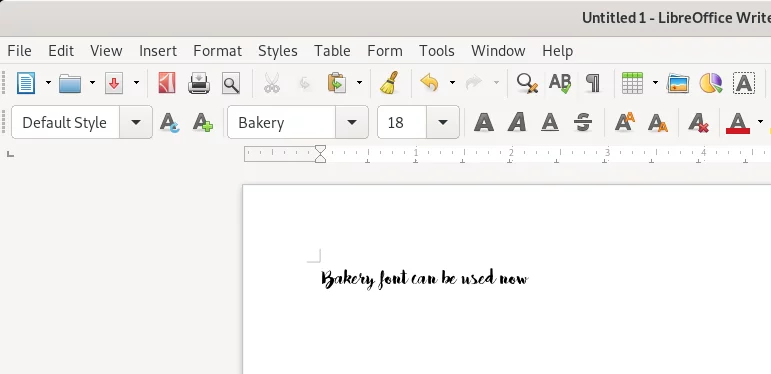The height and width of the screenshot is (374, 771).
Task: Expand the font name dropdown
Action: point(352,122)
